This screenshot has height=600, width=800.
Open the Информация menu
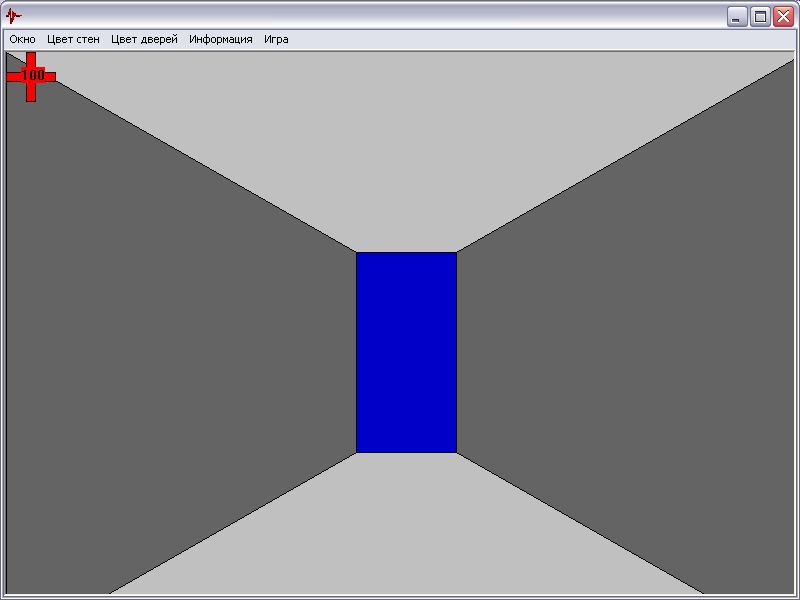point(220,40)
